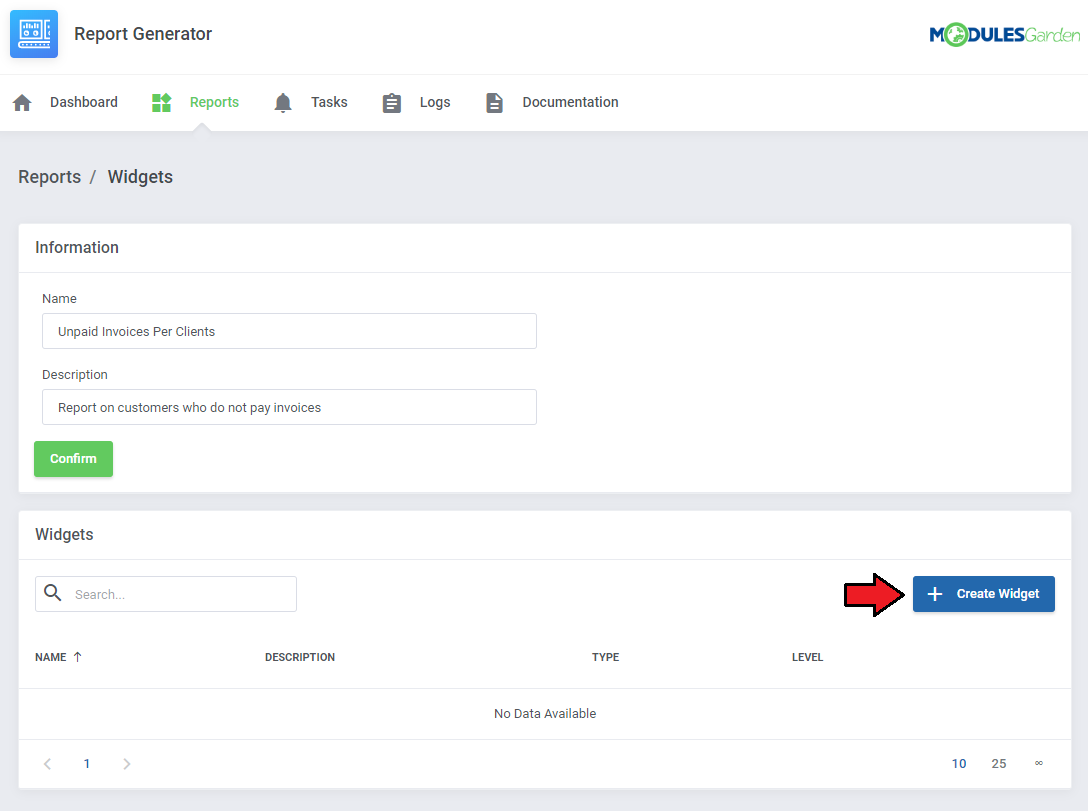This screenshot has height=811, width=1088.
Task: Switch to the Tasks tab
Action: tap(329, 102)
